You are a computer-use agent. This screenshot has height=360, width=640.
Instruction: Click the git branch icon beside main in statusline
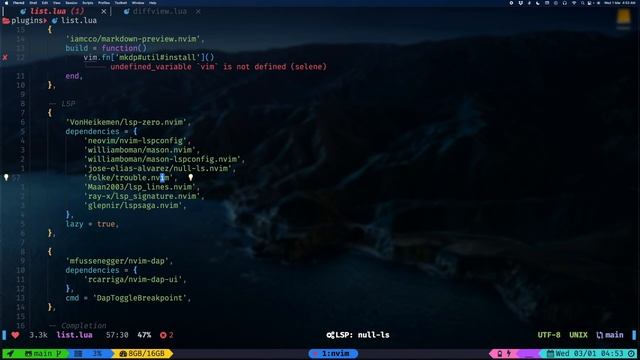(600, 335)
